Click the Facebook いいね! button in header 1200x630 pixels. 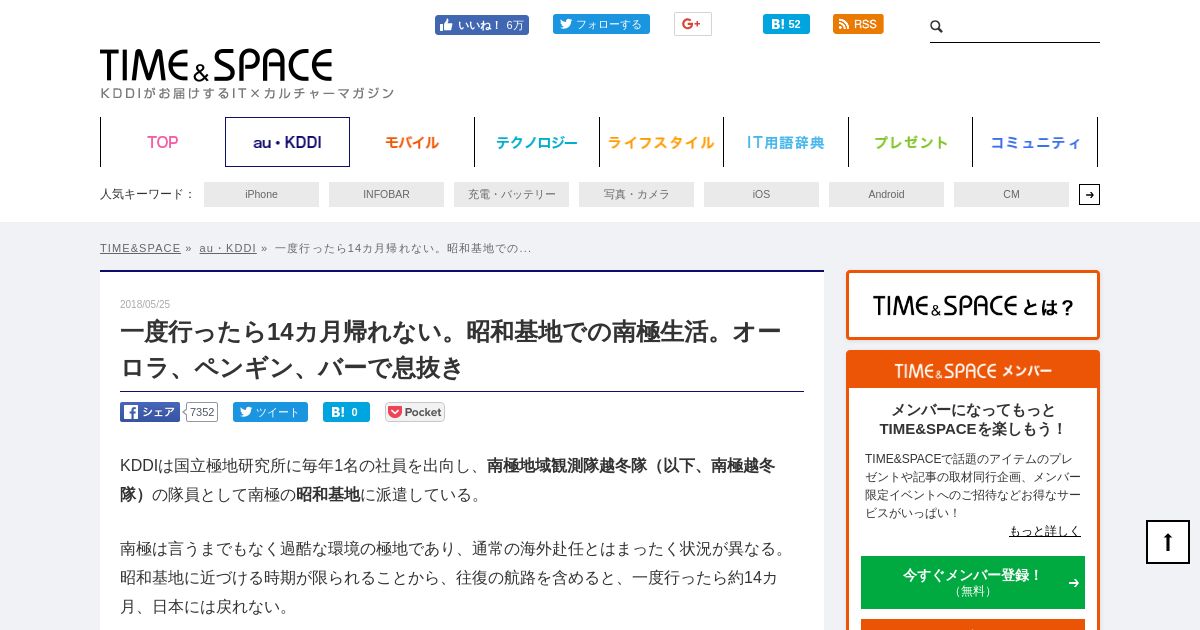click(x=482, y=25)
